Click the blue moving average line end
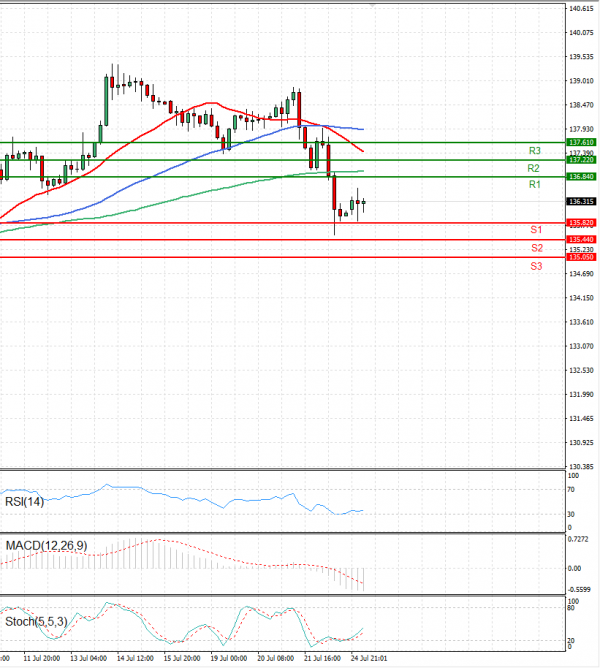The height and width of the screenshot is (668, 600). (363, 129)
